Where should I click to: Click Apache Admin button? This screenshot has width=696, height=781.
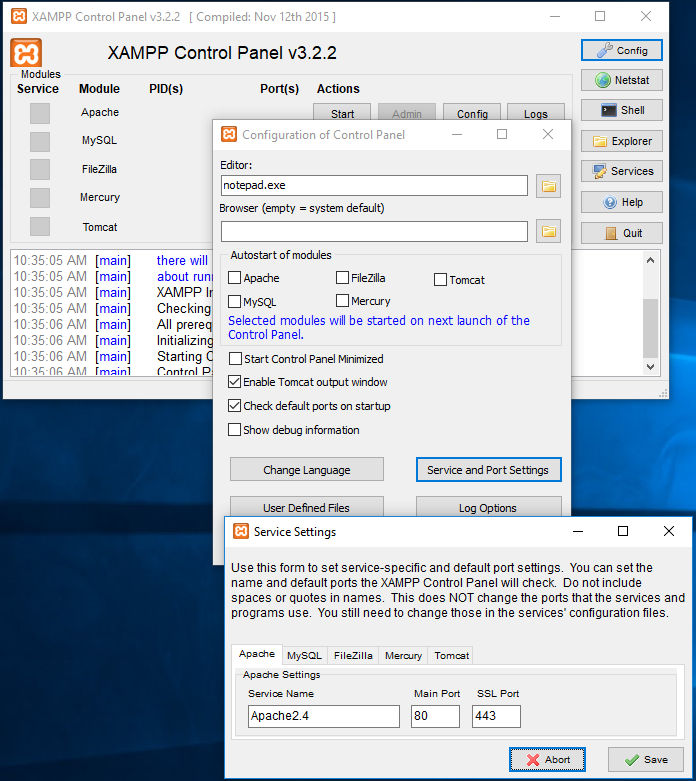pos(407,113)
